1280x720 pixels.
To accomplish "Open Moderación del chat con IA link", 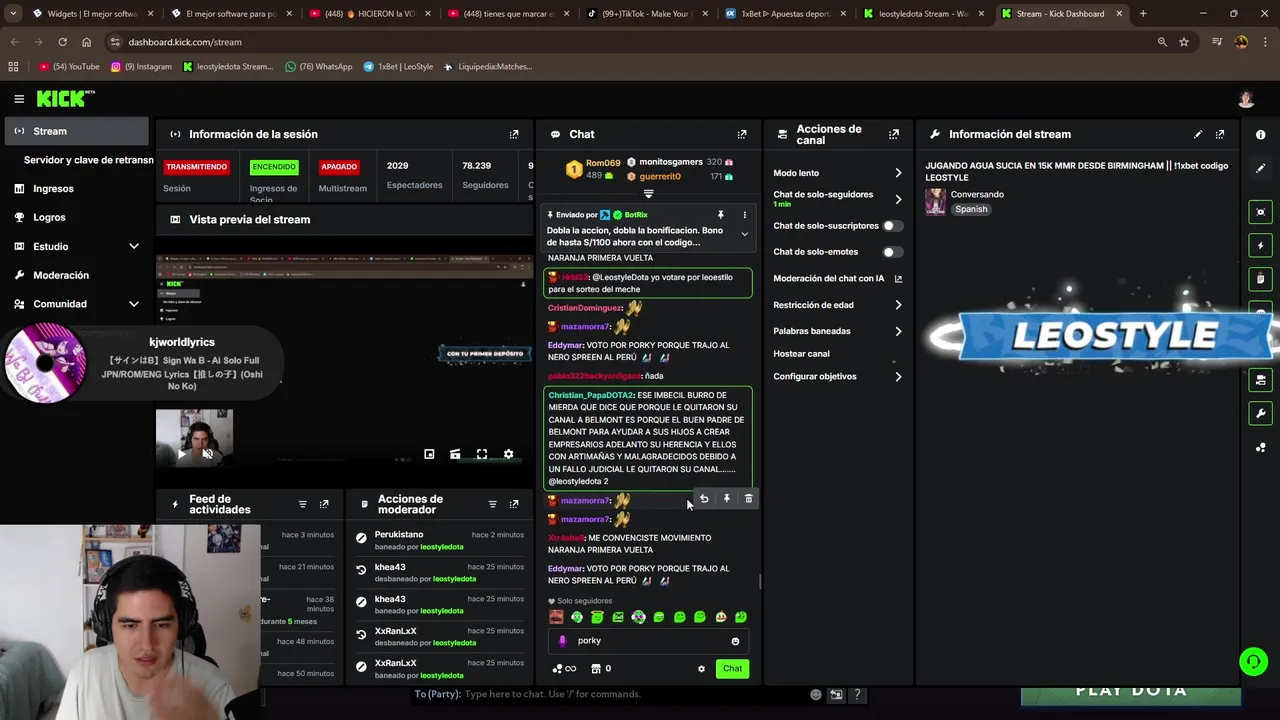I will click(837, 279).
